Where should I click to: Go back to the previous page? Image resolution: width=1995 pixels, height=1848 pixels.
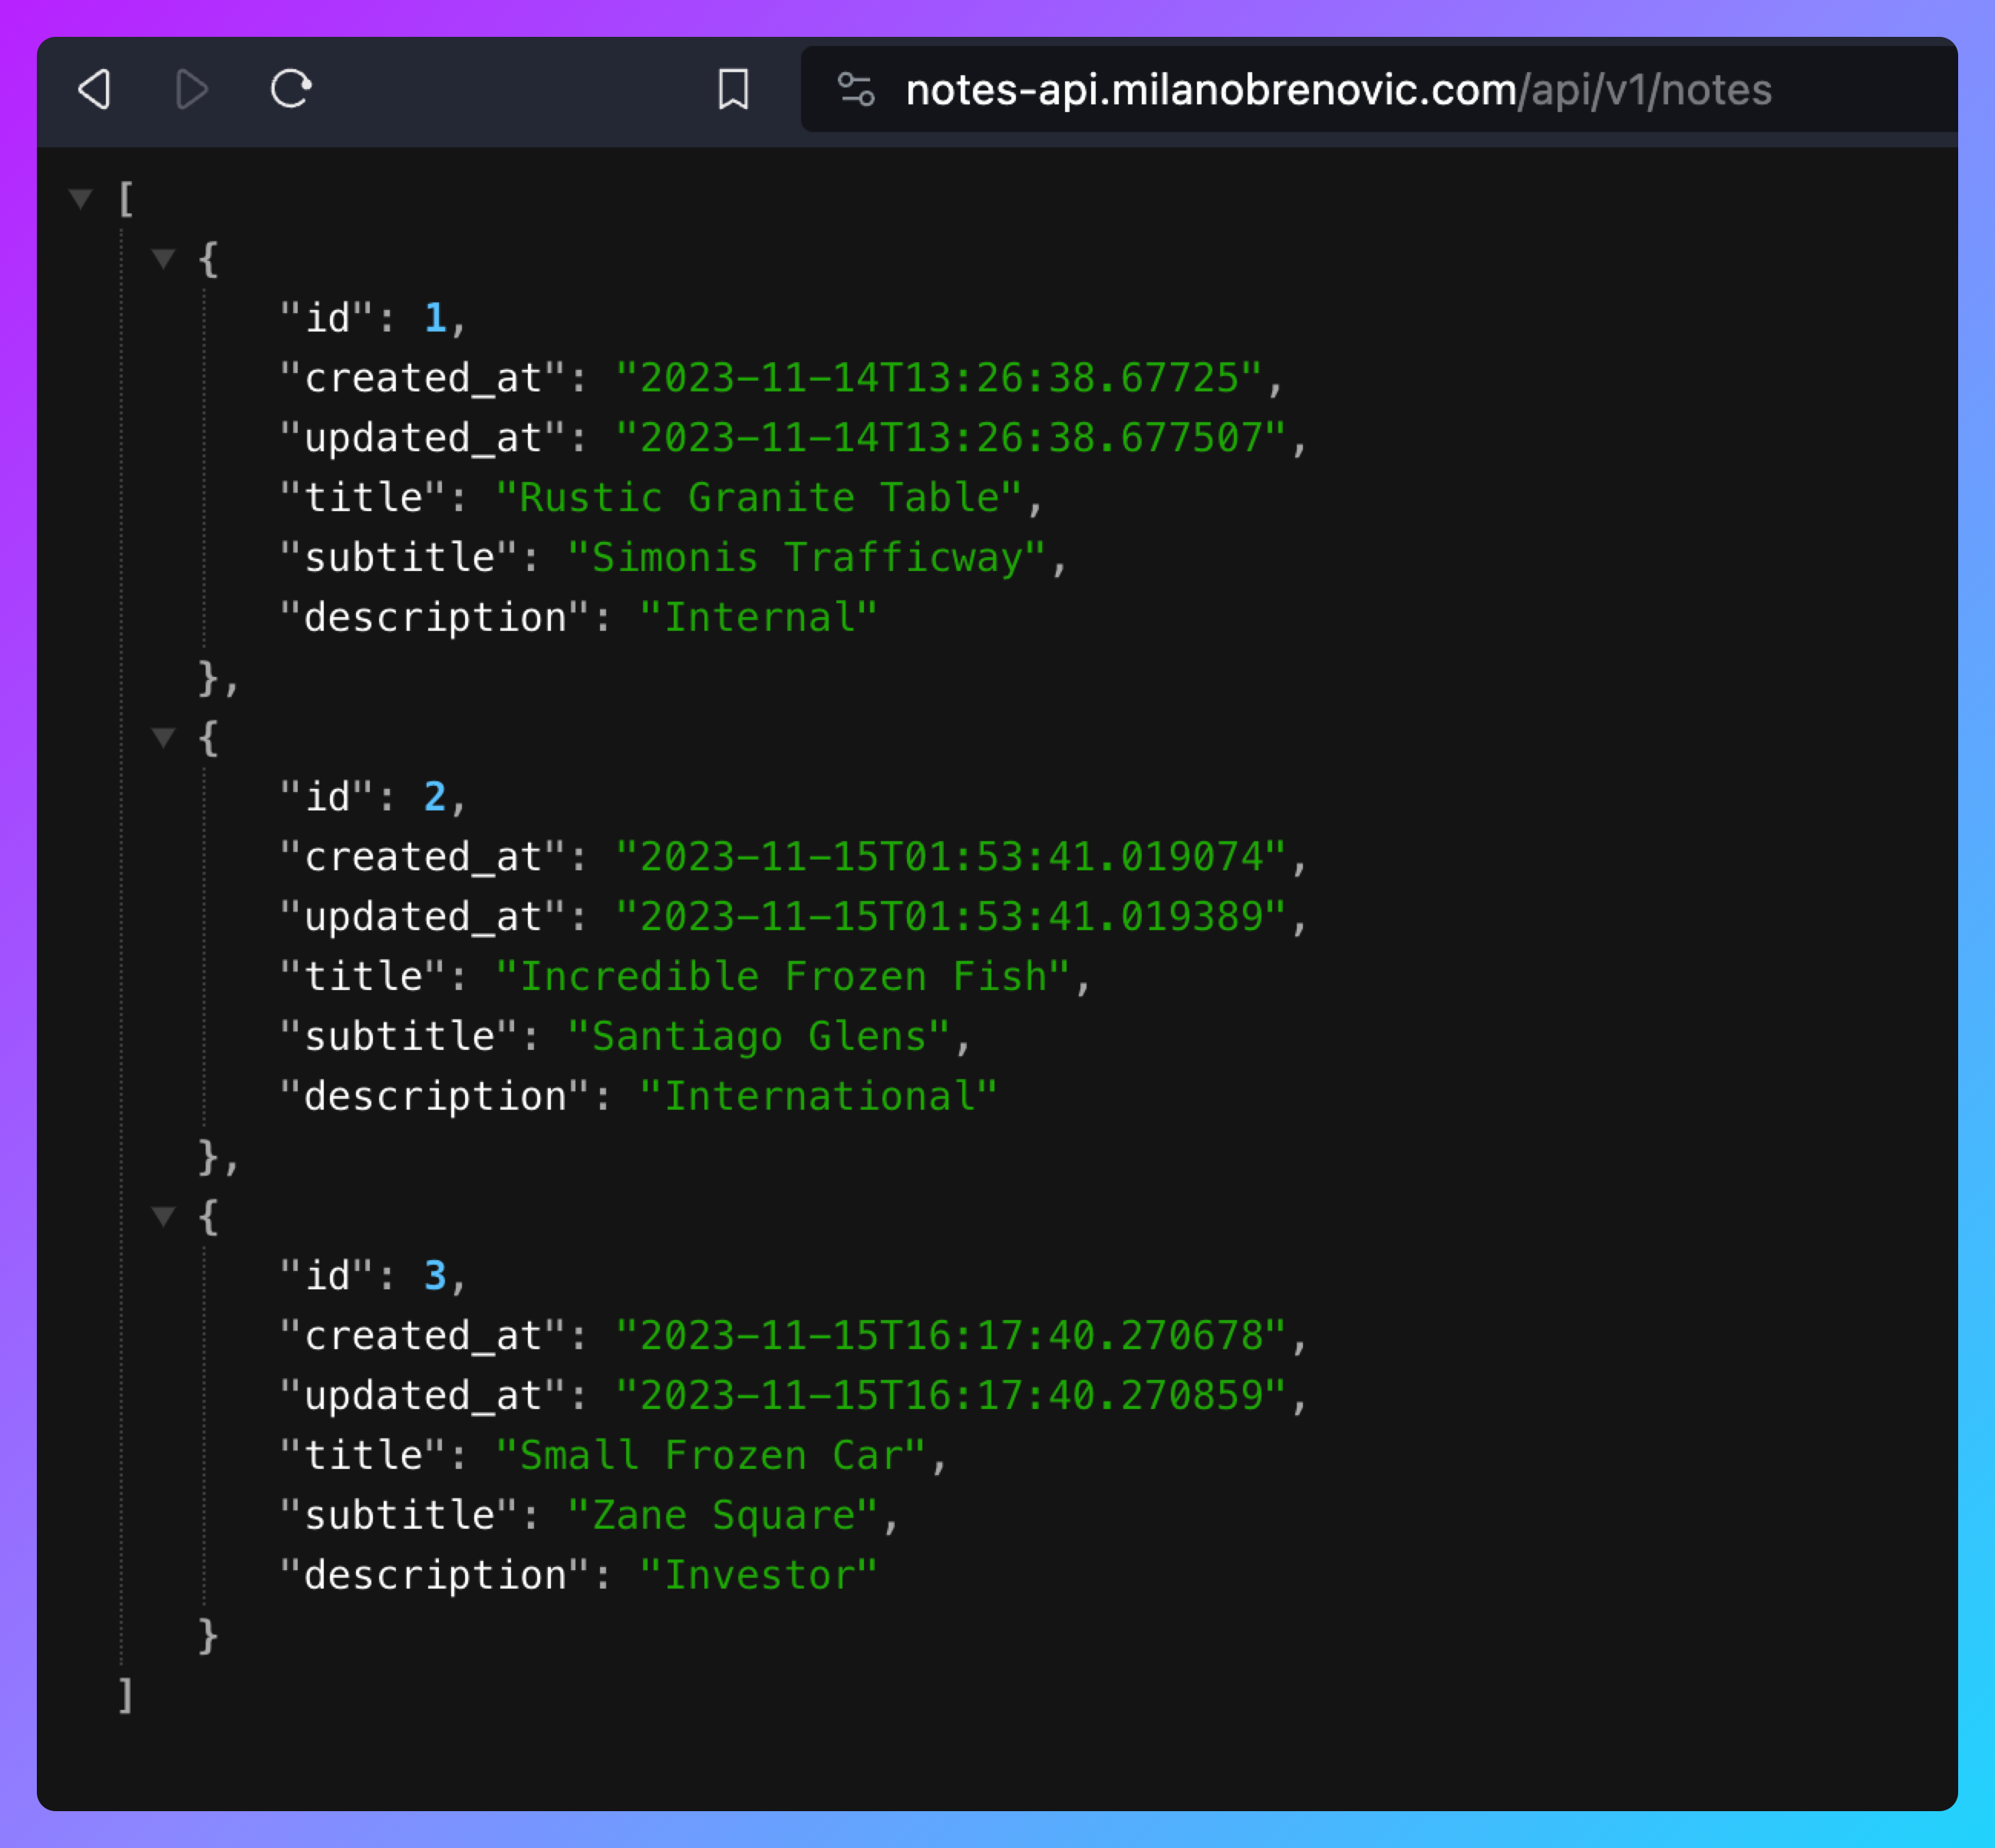click(x=95, y=90)
